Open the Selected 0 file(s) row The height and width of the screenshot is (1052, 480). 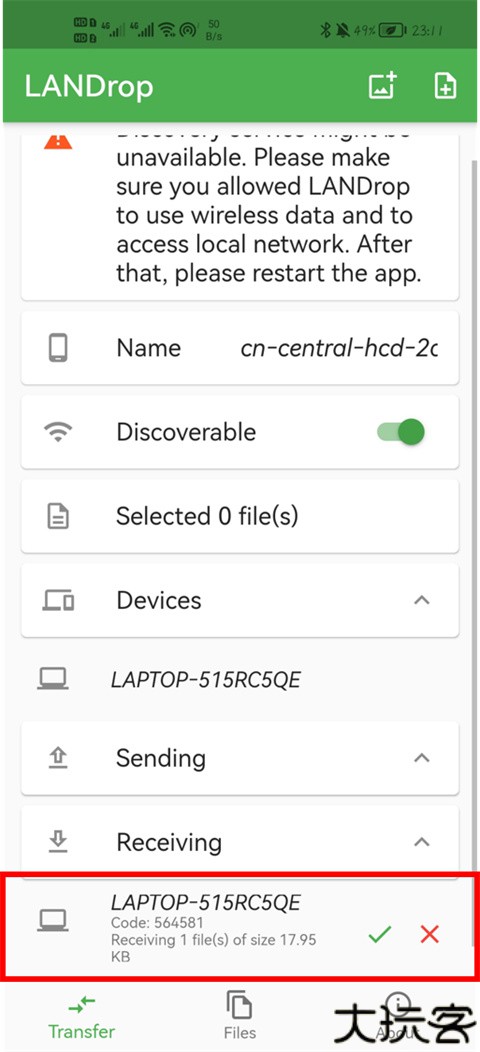[x=240, y=516]
